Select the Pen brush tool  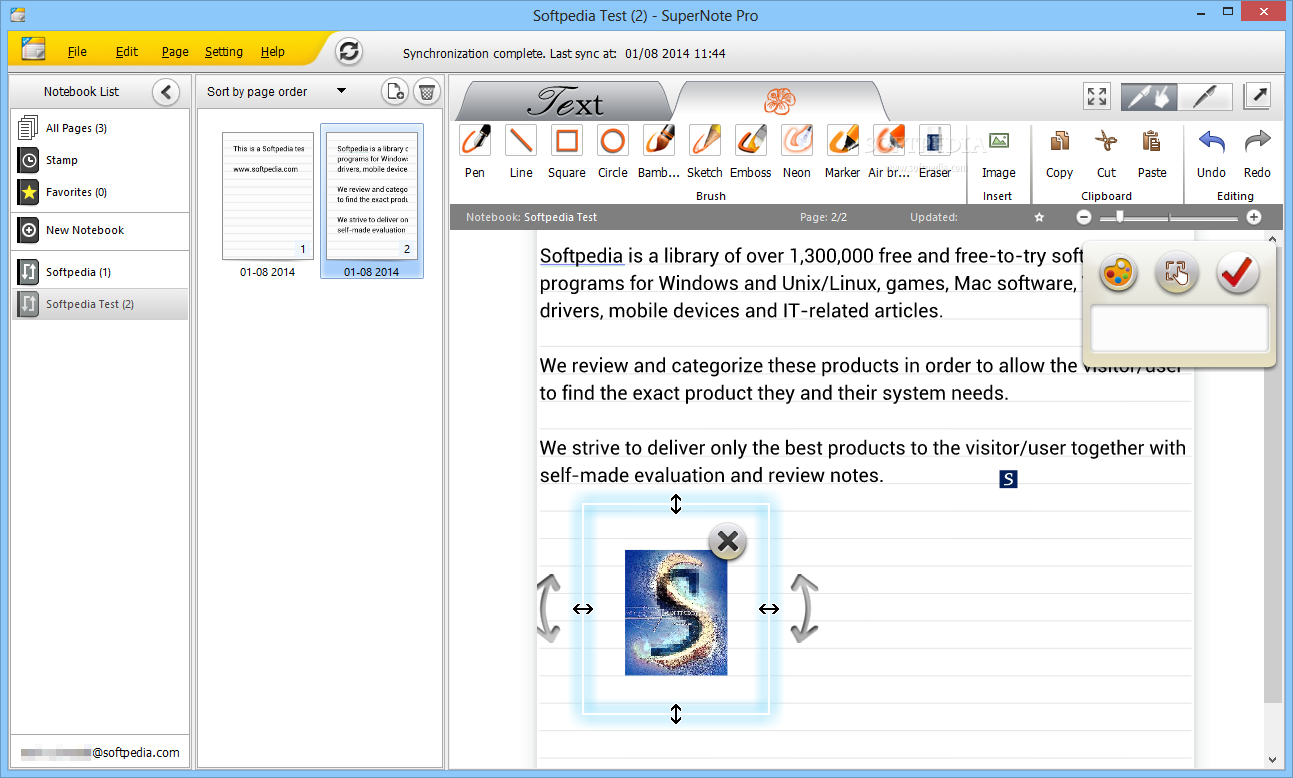[x=475, y=151]
